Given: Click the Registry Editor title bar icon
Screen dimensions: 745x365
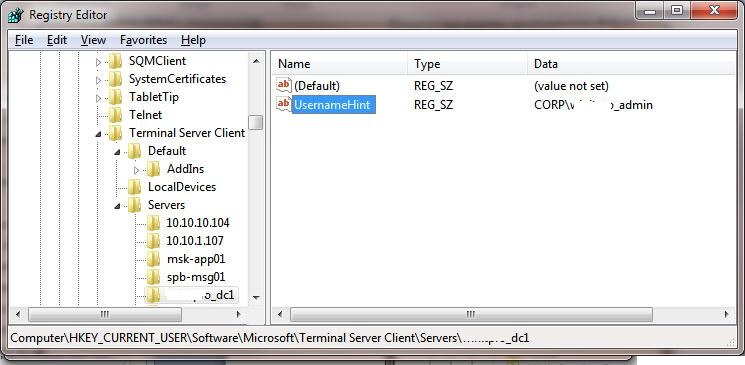Looking at the screenshot, I should [15, 15].
